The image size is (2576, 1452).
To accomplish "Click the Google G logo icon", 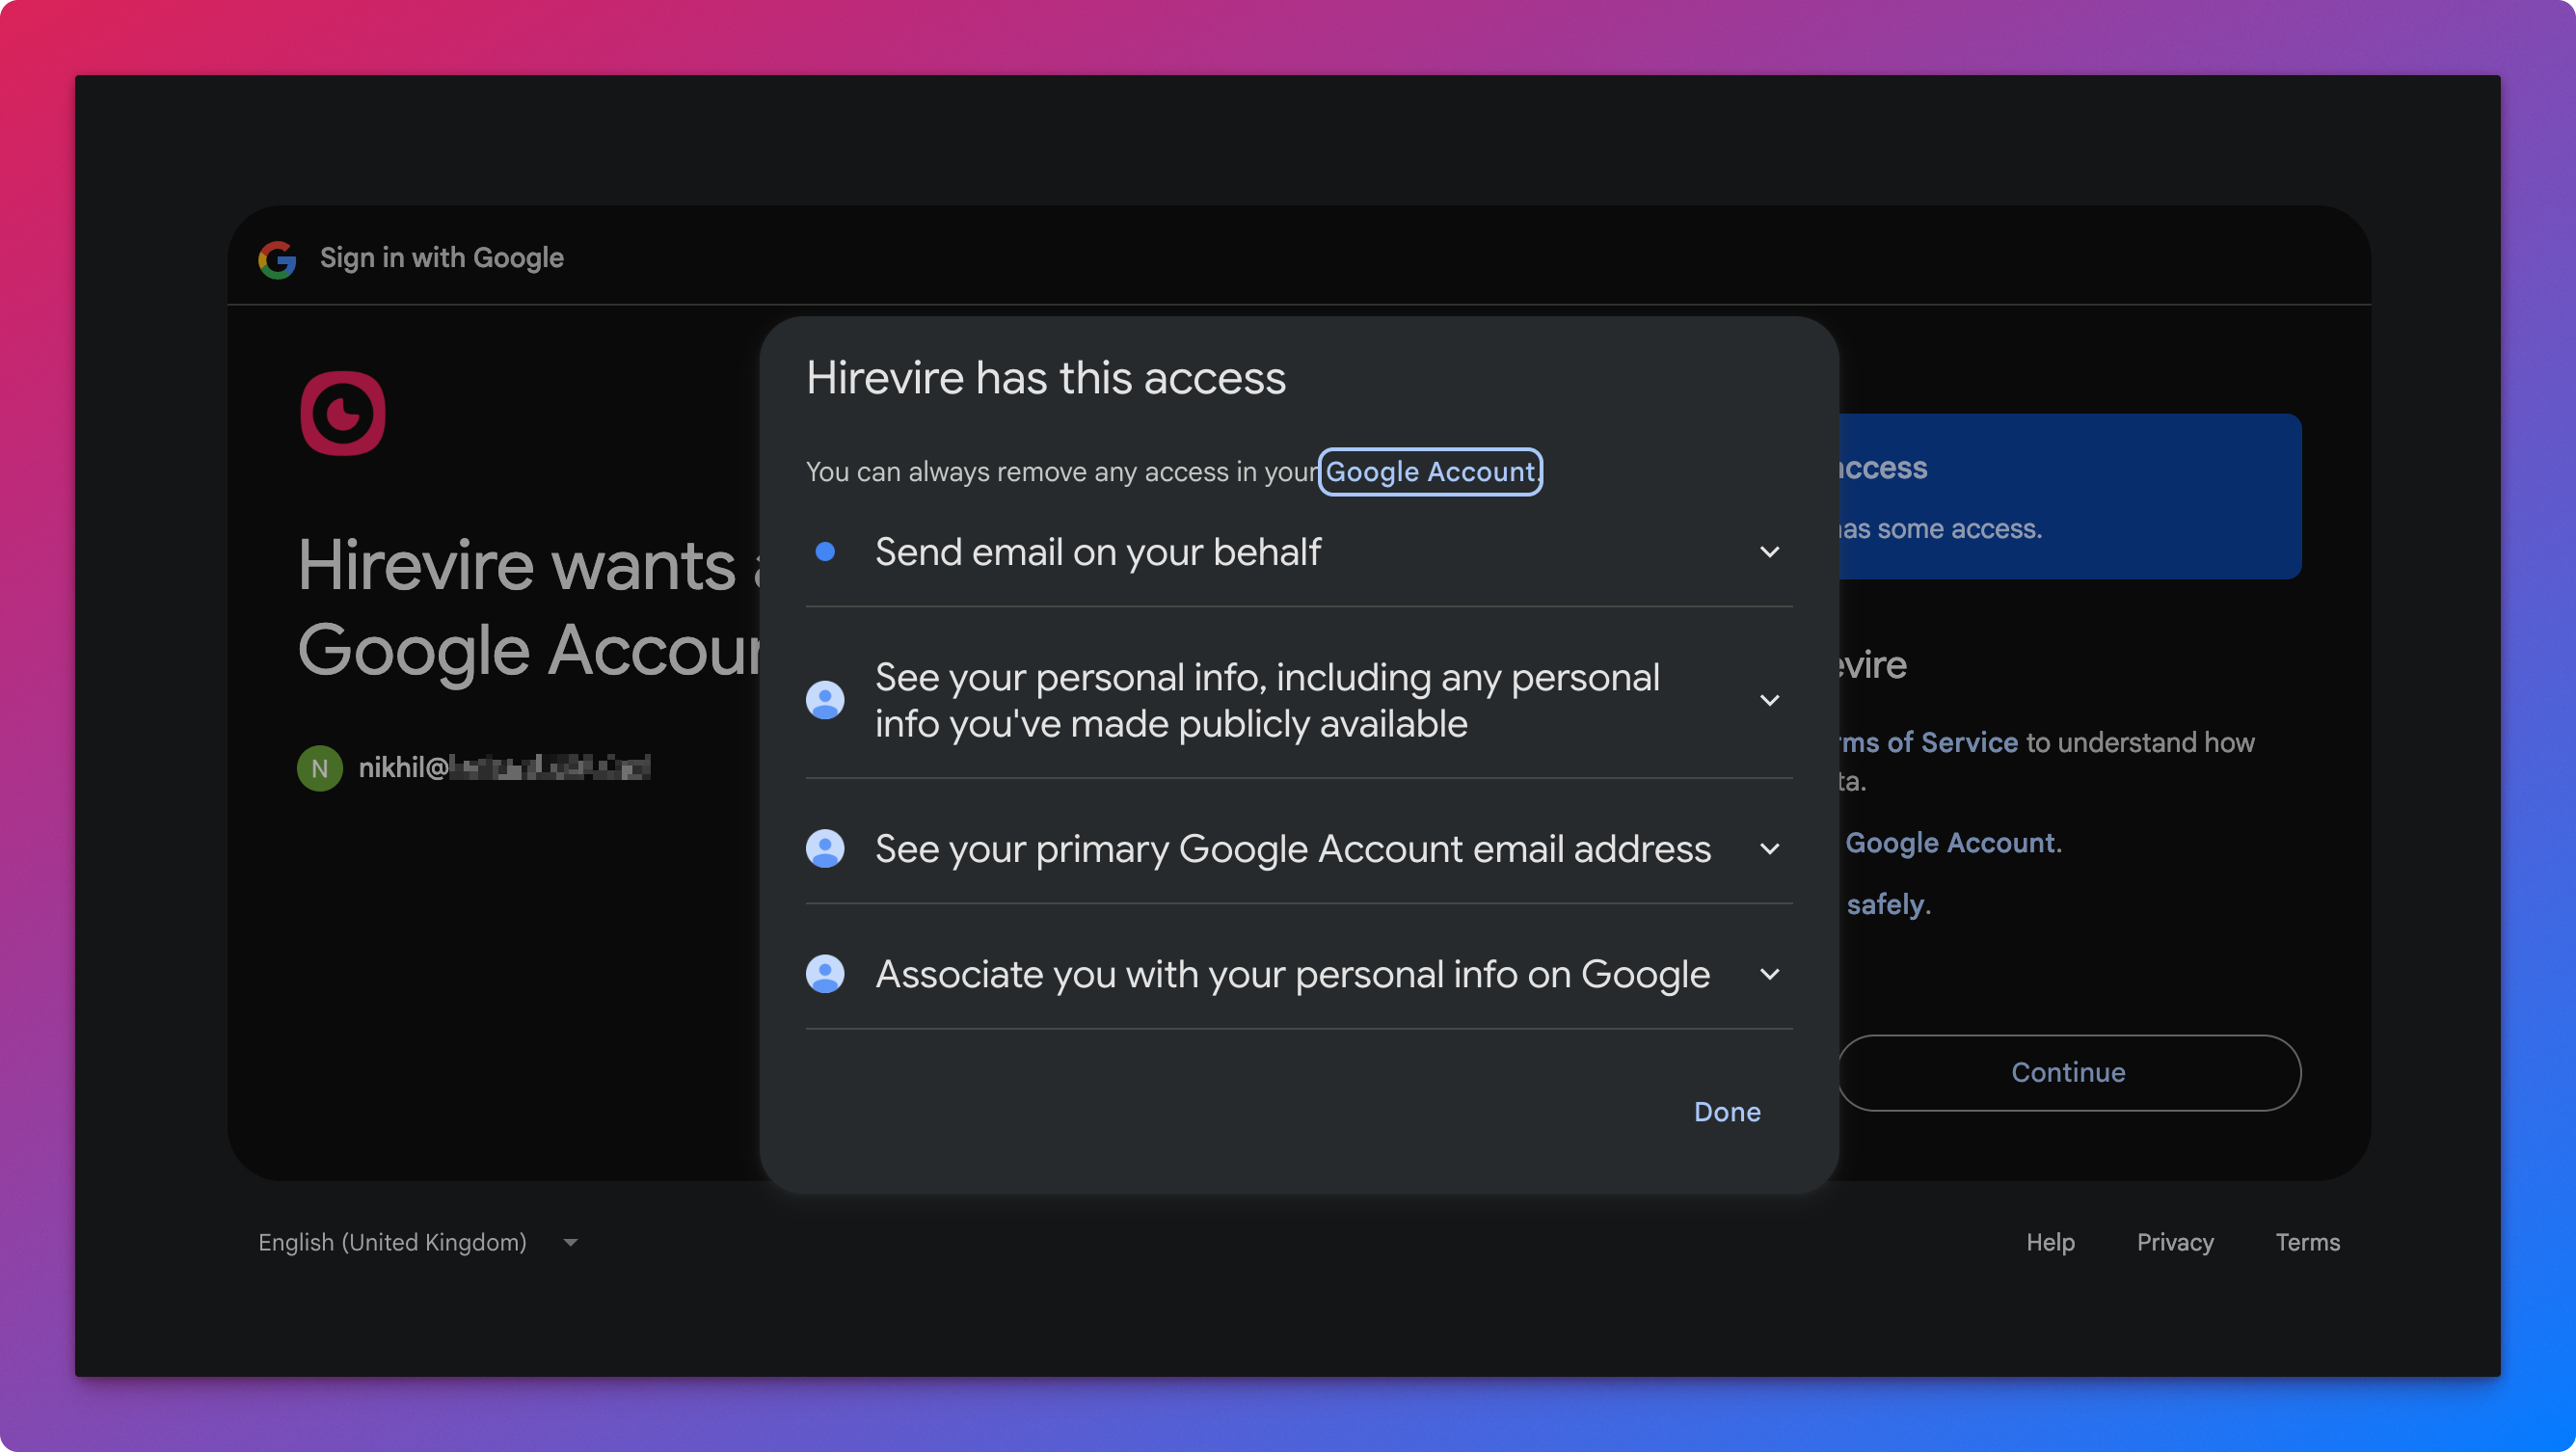I will (277, 259).
